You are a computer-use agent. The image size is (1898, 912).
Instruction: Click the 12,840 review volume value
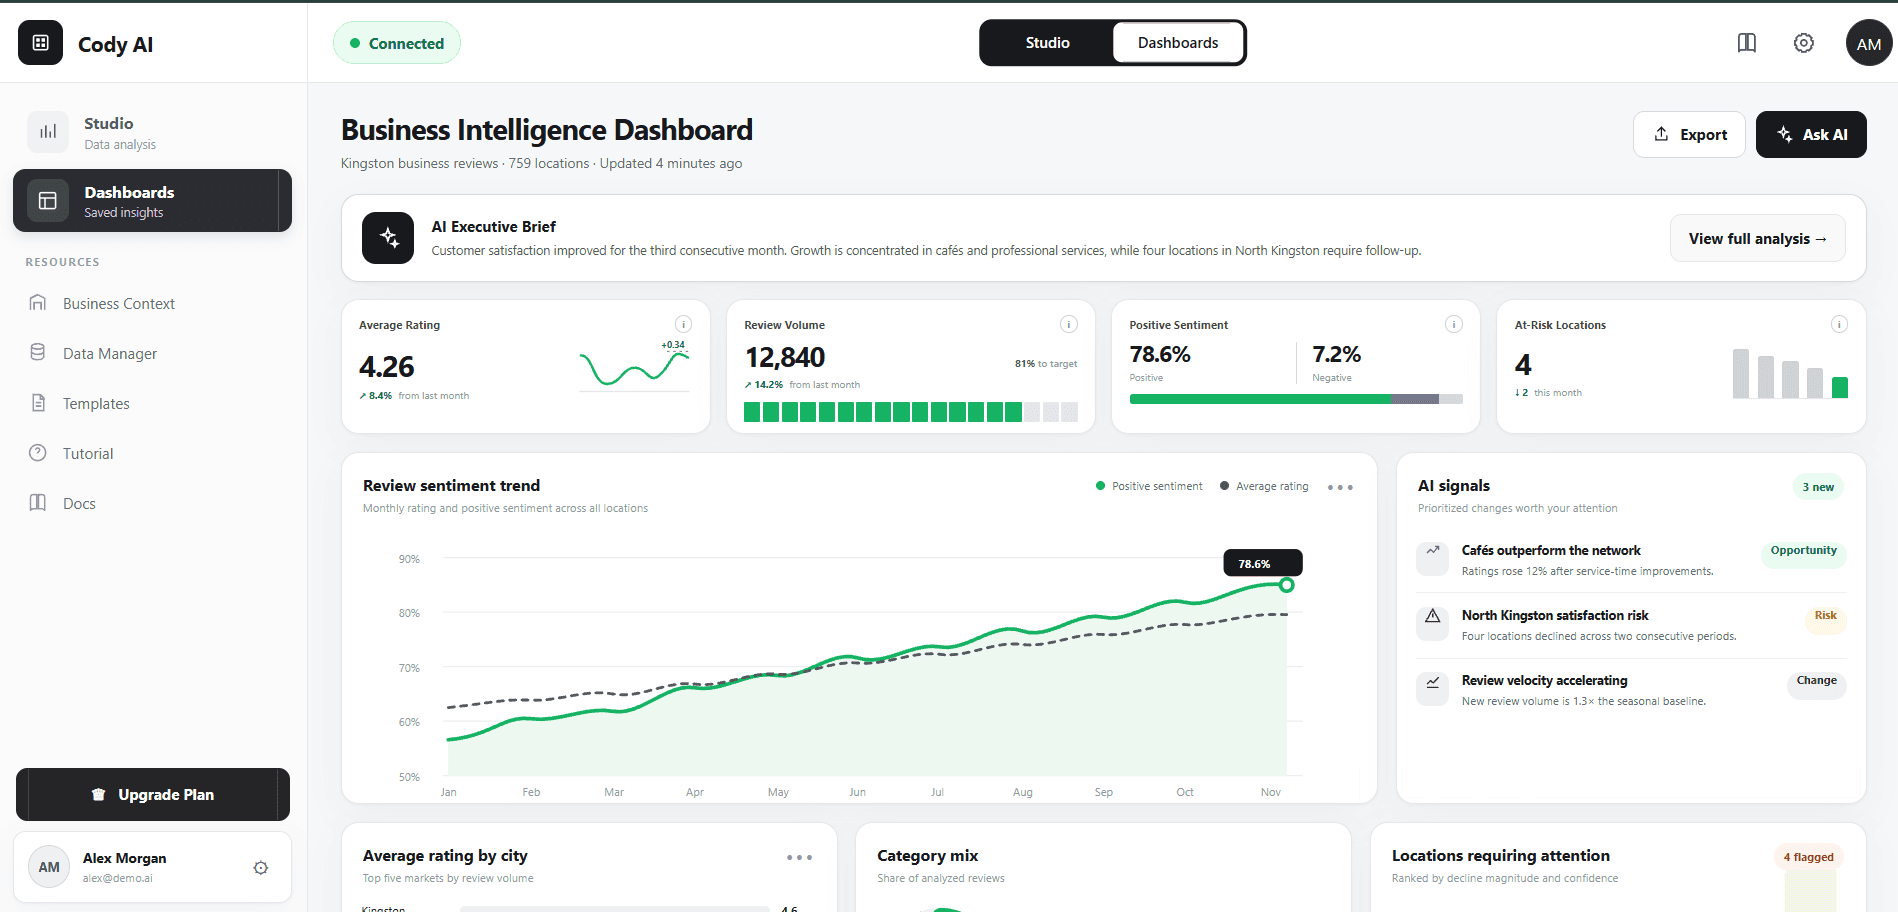pos(785,357)
